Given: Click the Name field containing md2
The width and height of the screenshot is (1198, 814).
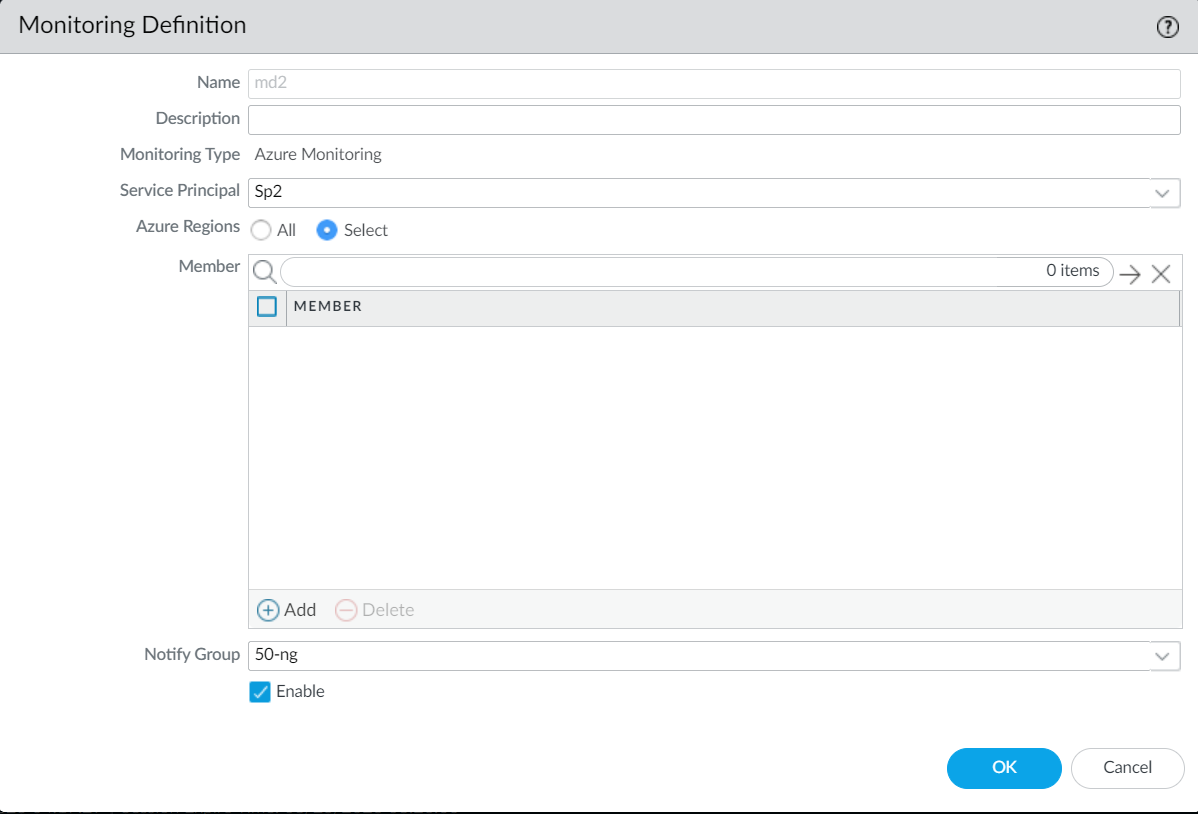Looking at the screenshot, I should click(714, 83).
